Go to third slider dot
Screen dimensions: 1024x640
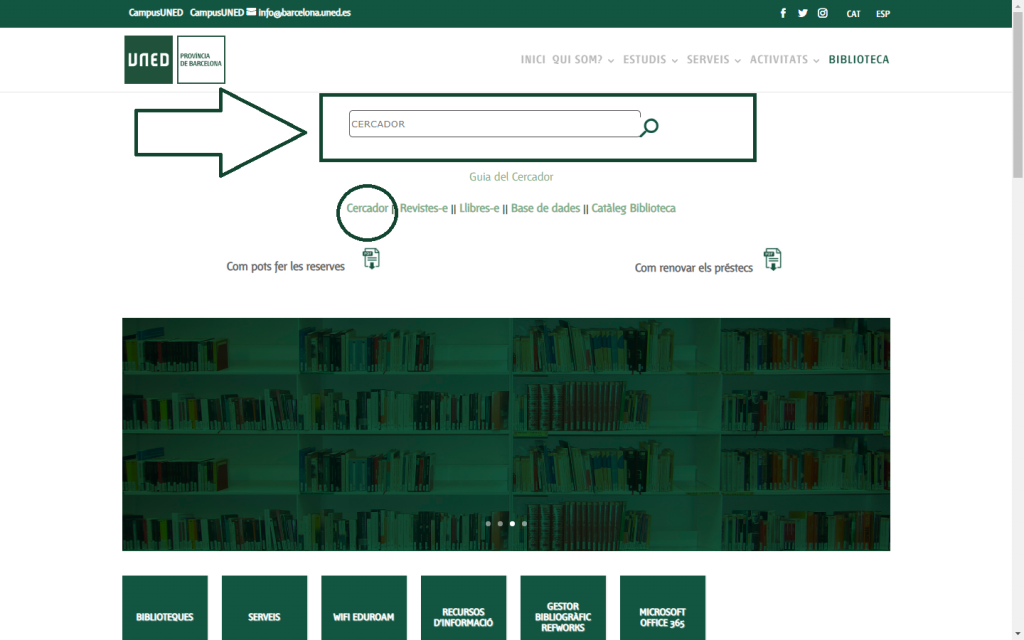click(x=512, y=524)
